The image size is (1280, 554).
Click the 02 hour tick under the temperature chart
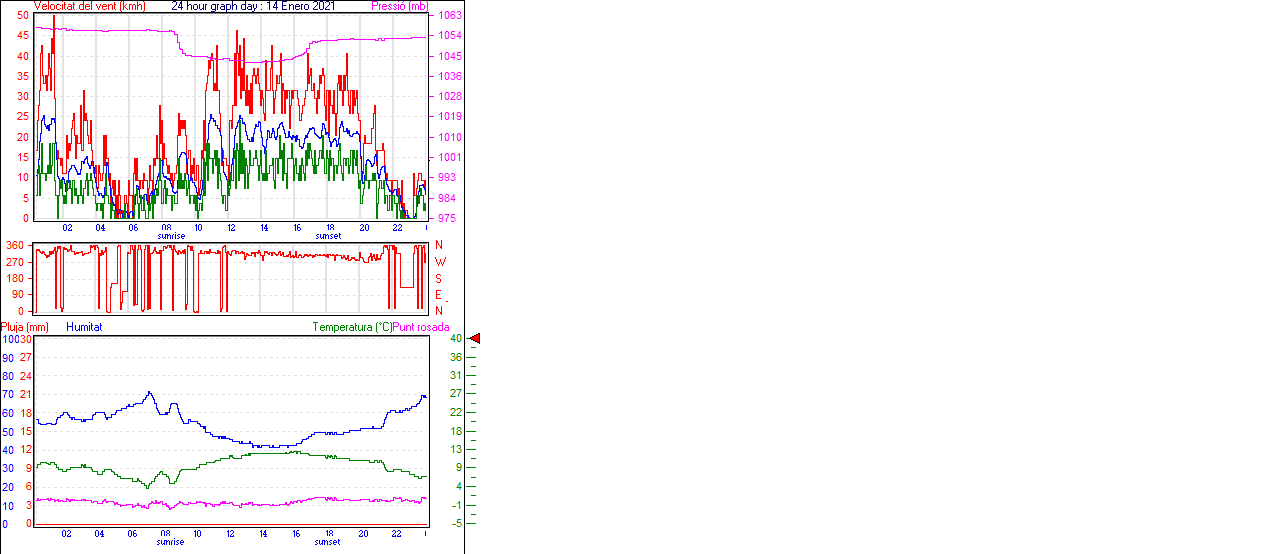tap(67, 534)
